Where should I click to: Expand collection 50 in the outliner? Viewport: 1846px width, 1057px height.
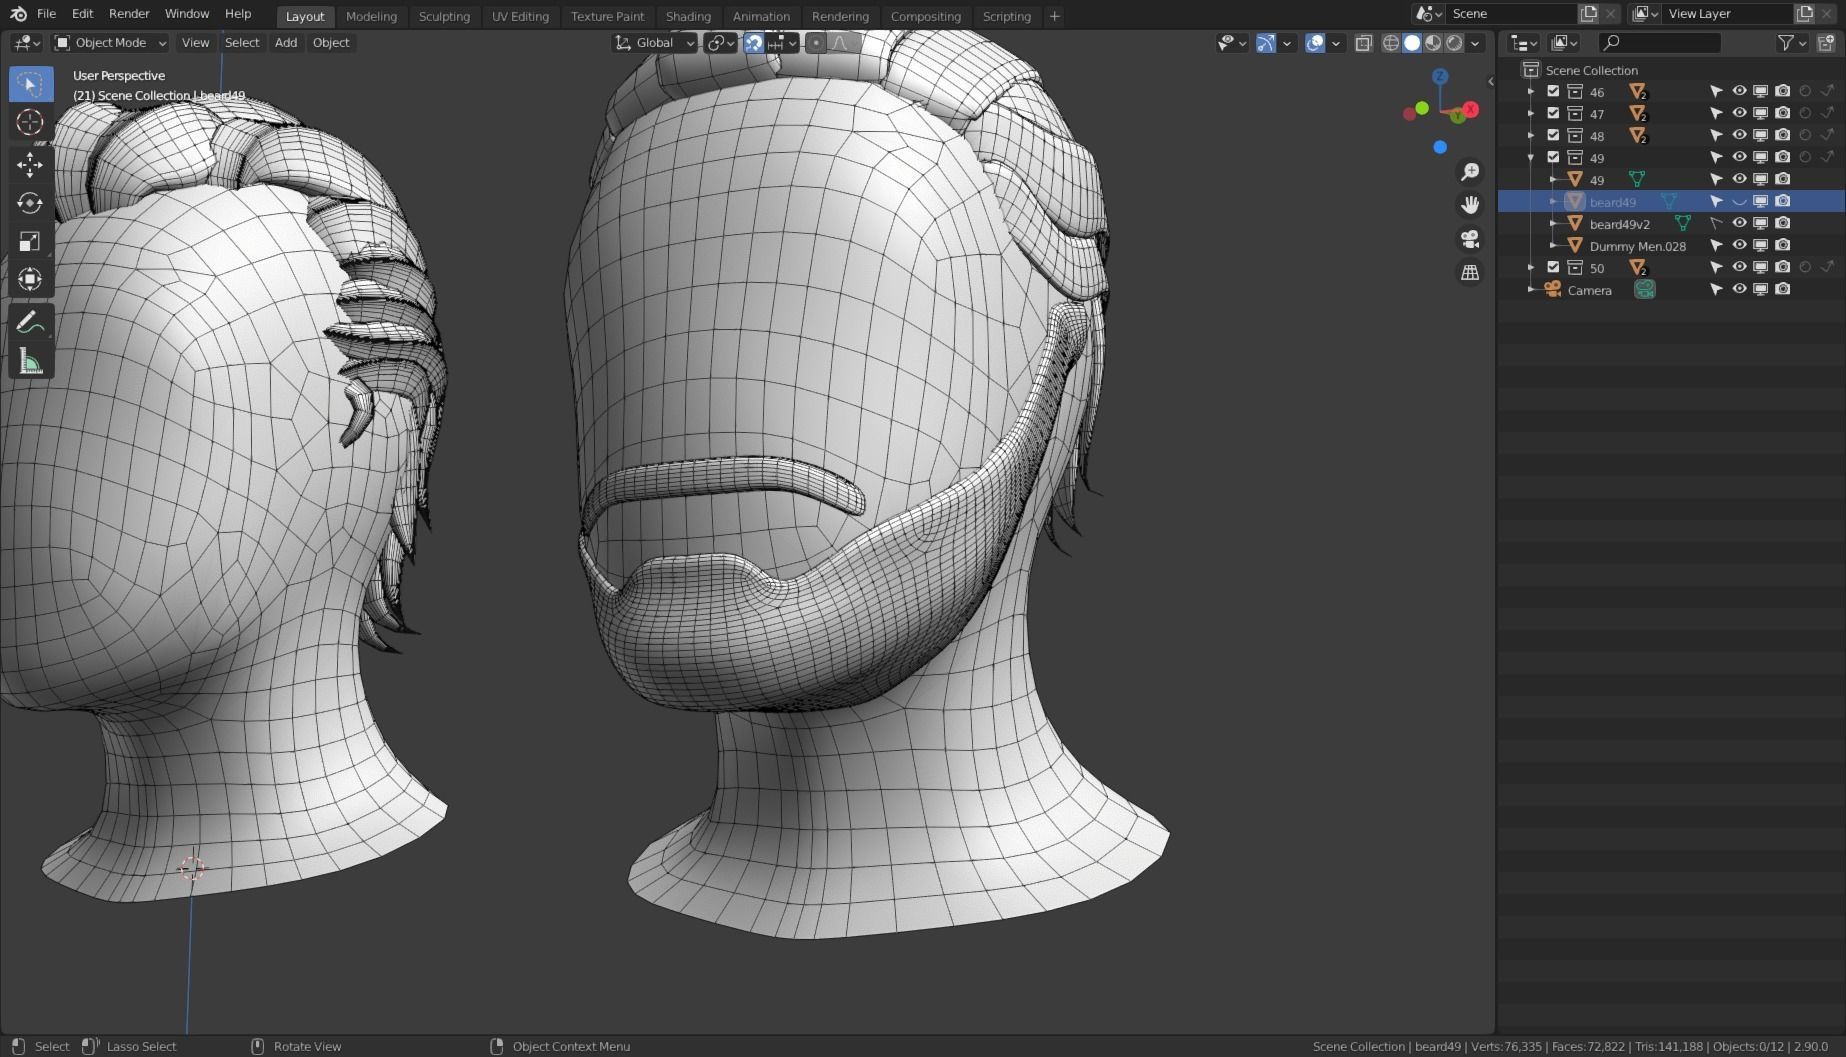[x=1531, y=267]
